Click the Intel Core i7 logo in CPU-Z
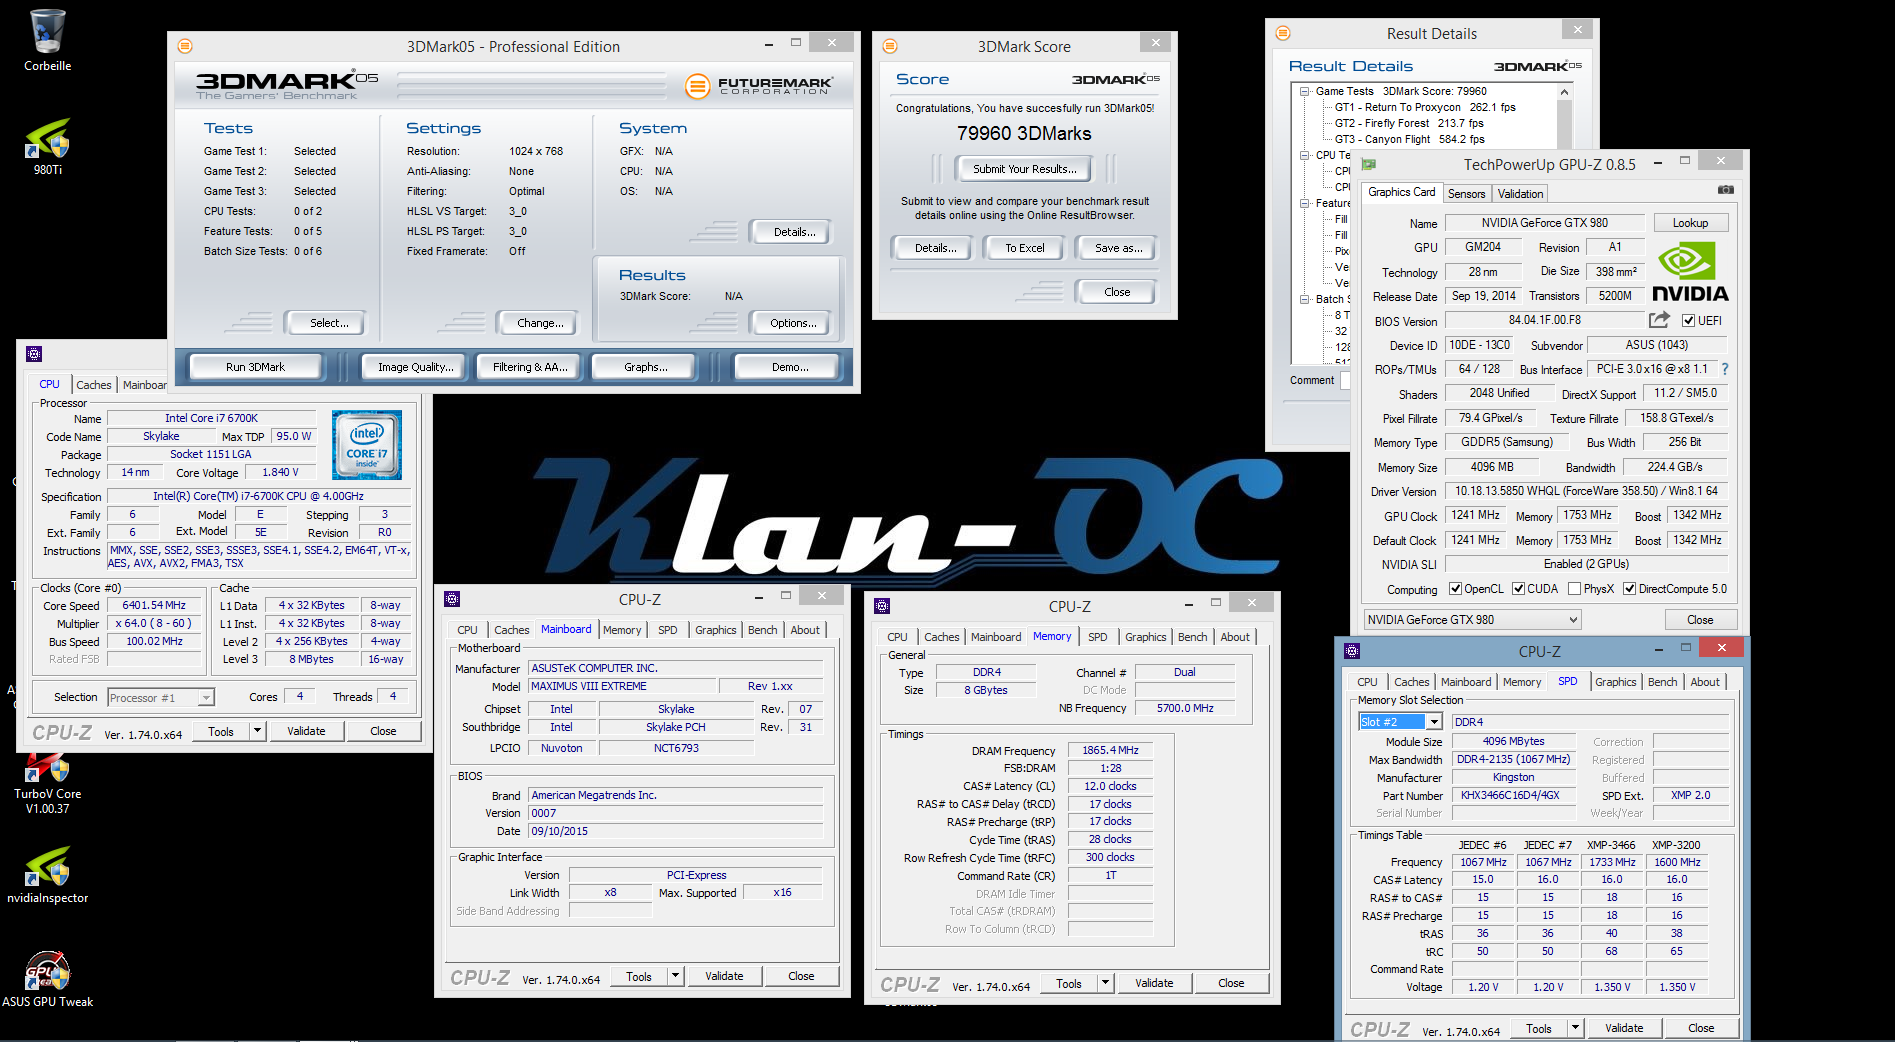Screen dimensions: 1895x1042 pyautogui.click(x=366, y=444)
